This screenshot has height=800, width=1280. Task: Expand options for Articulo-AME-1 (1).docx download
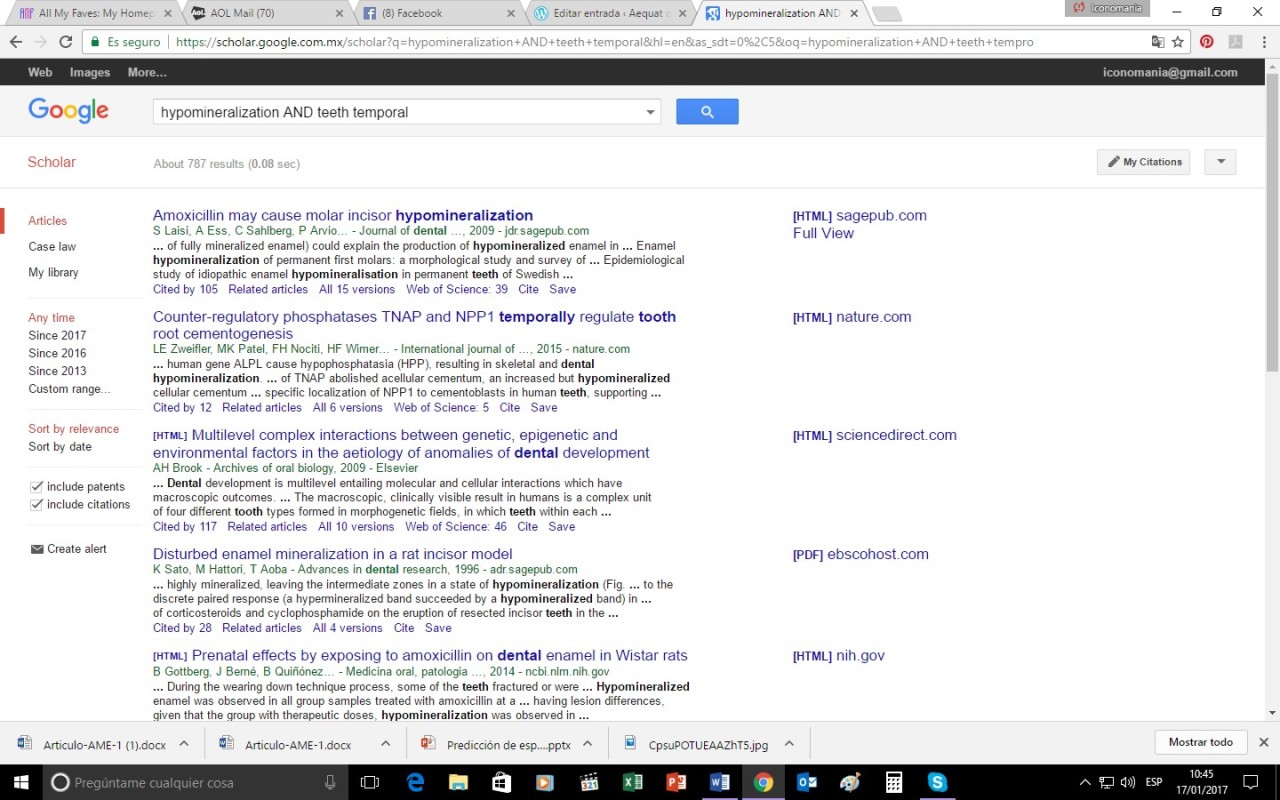pos(184,744)
